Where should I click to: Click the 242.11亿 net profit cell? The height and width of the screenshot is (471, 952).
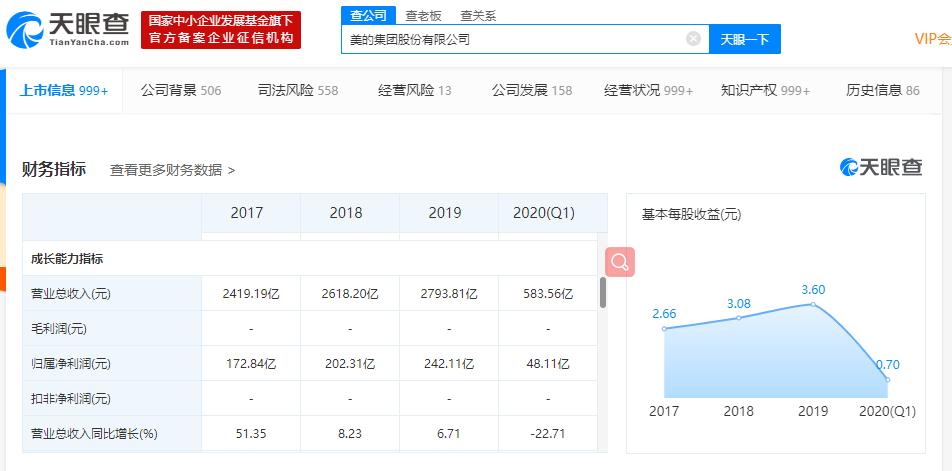[x=449, y=364]
